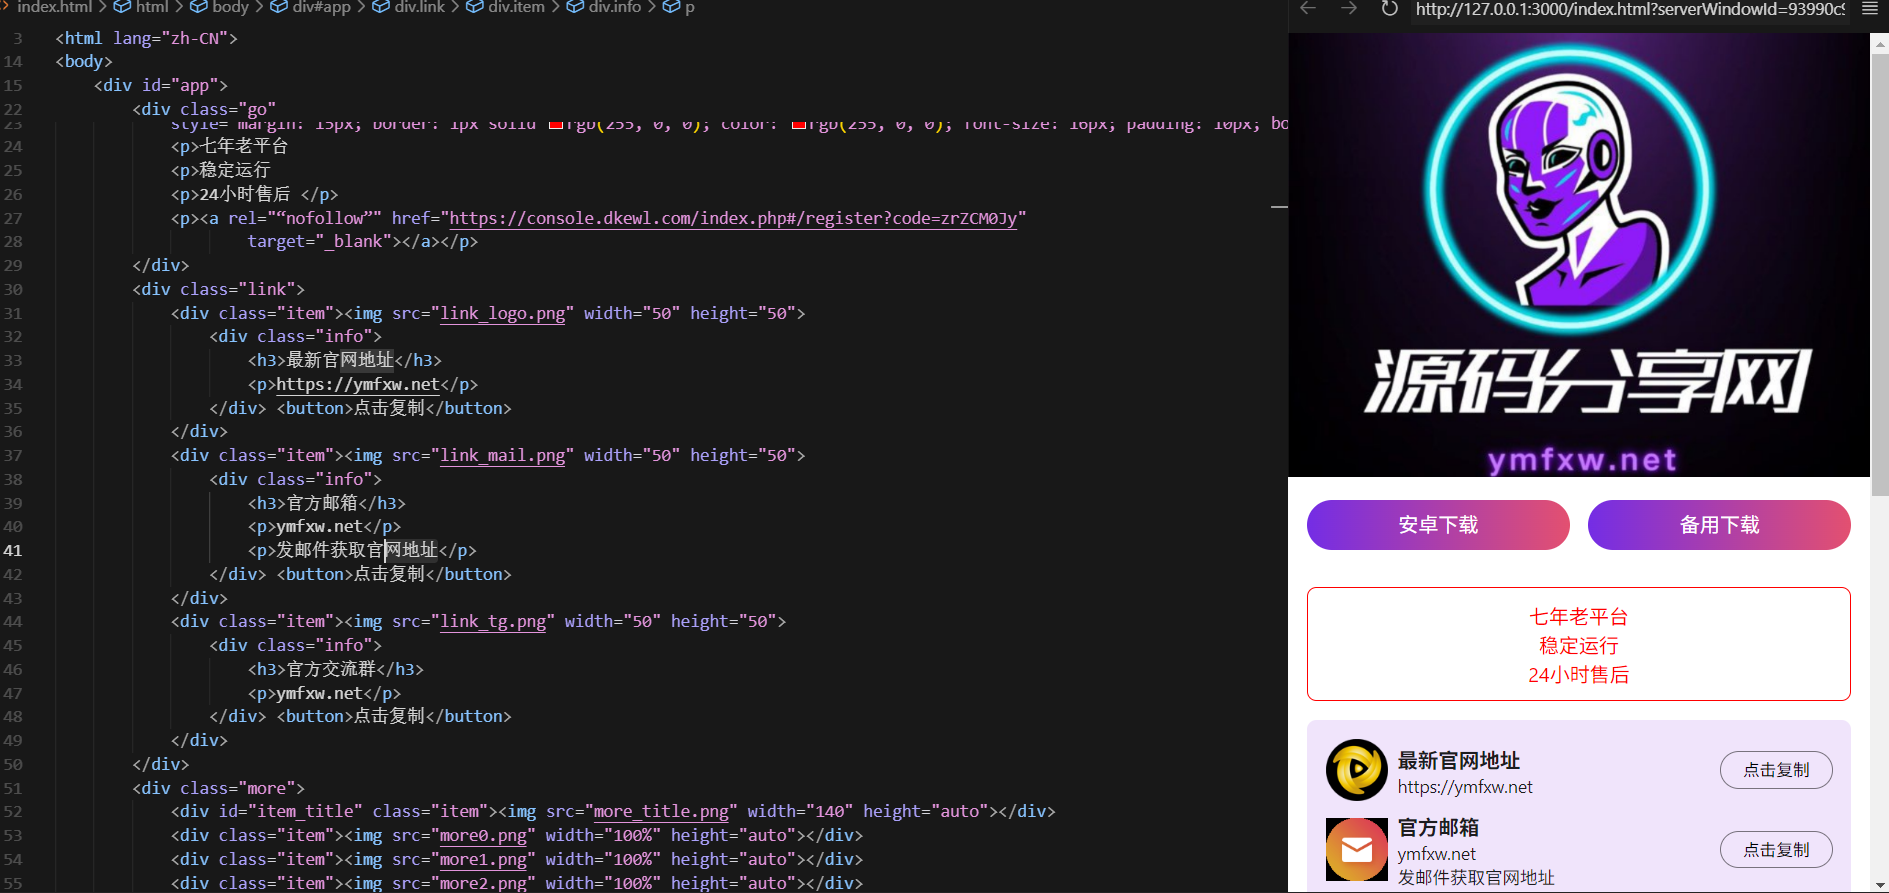Reload the preview page

pyautogui.click(x=1389, y=9)
